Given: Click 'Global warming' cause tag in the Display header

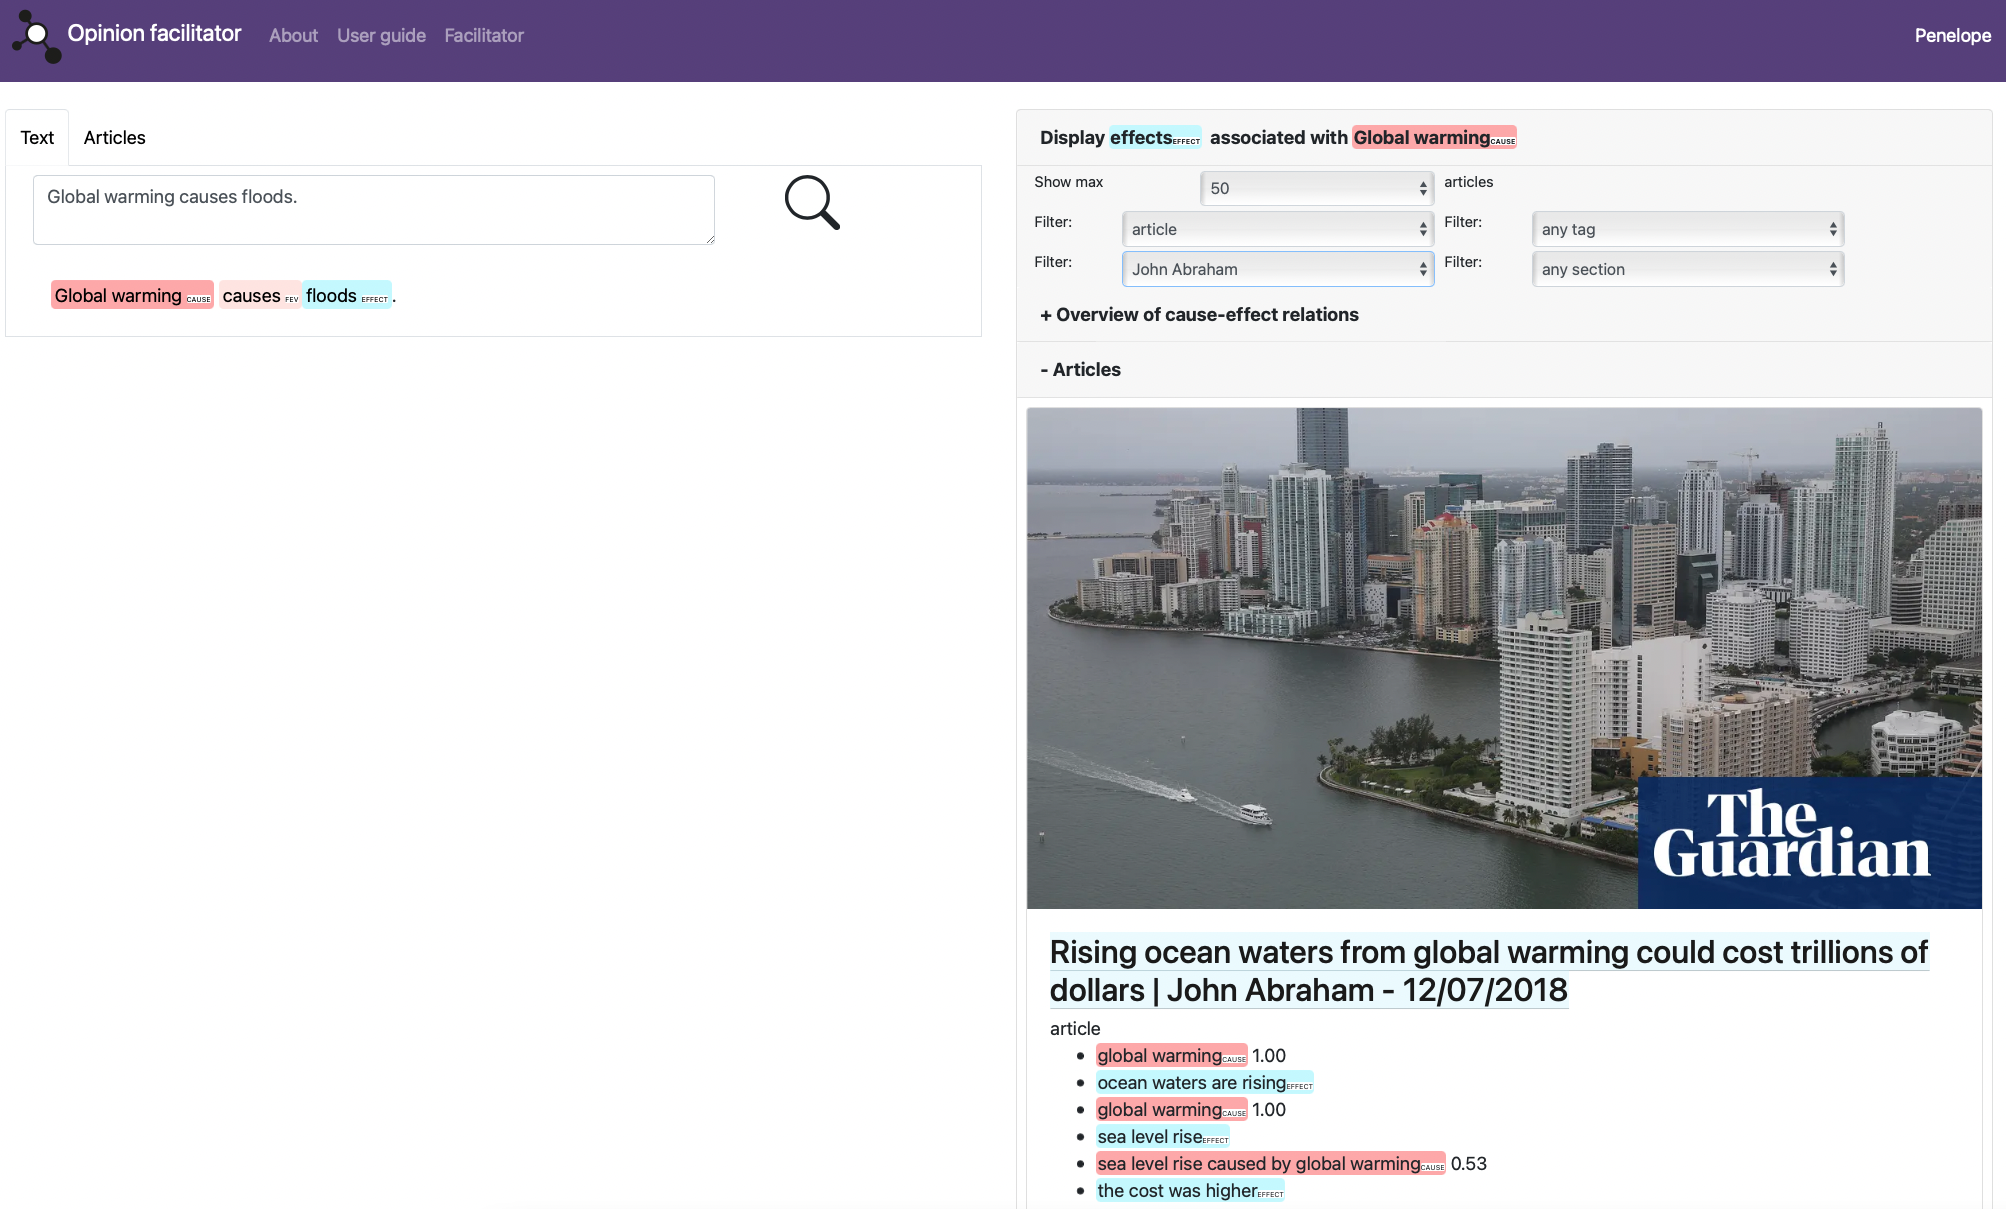Looking at the screenshot, I should click(x=1434, y=138).
